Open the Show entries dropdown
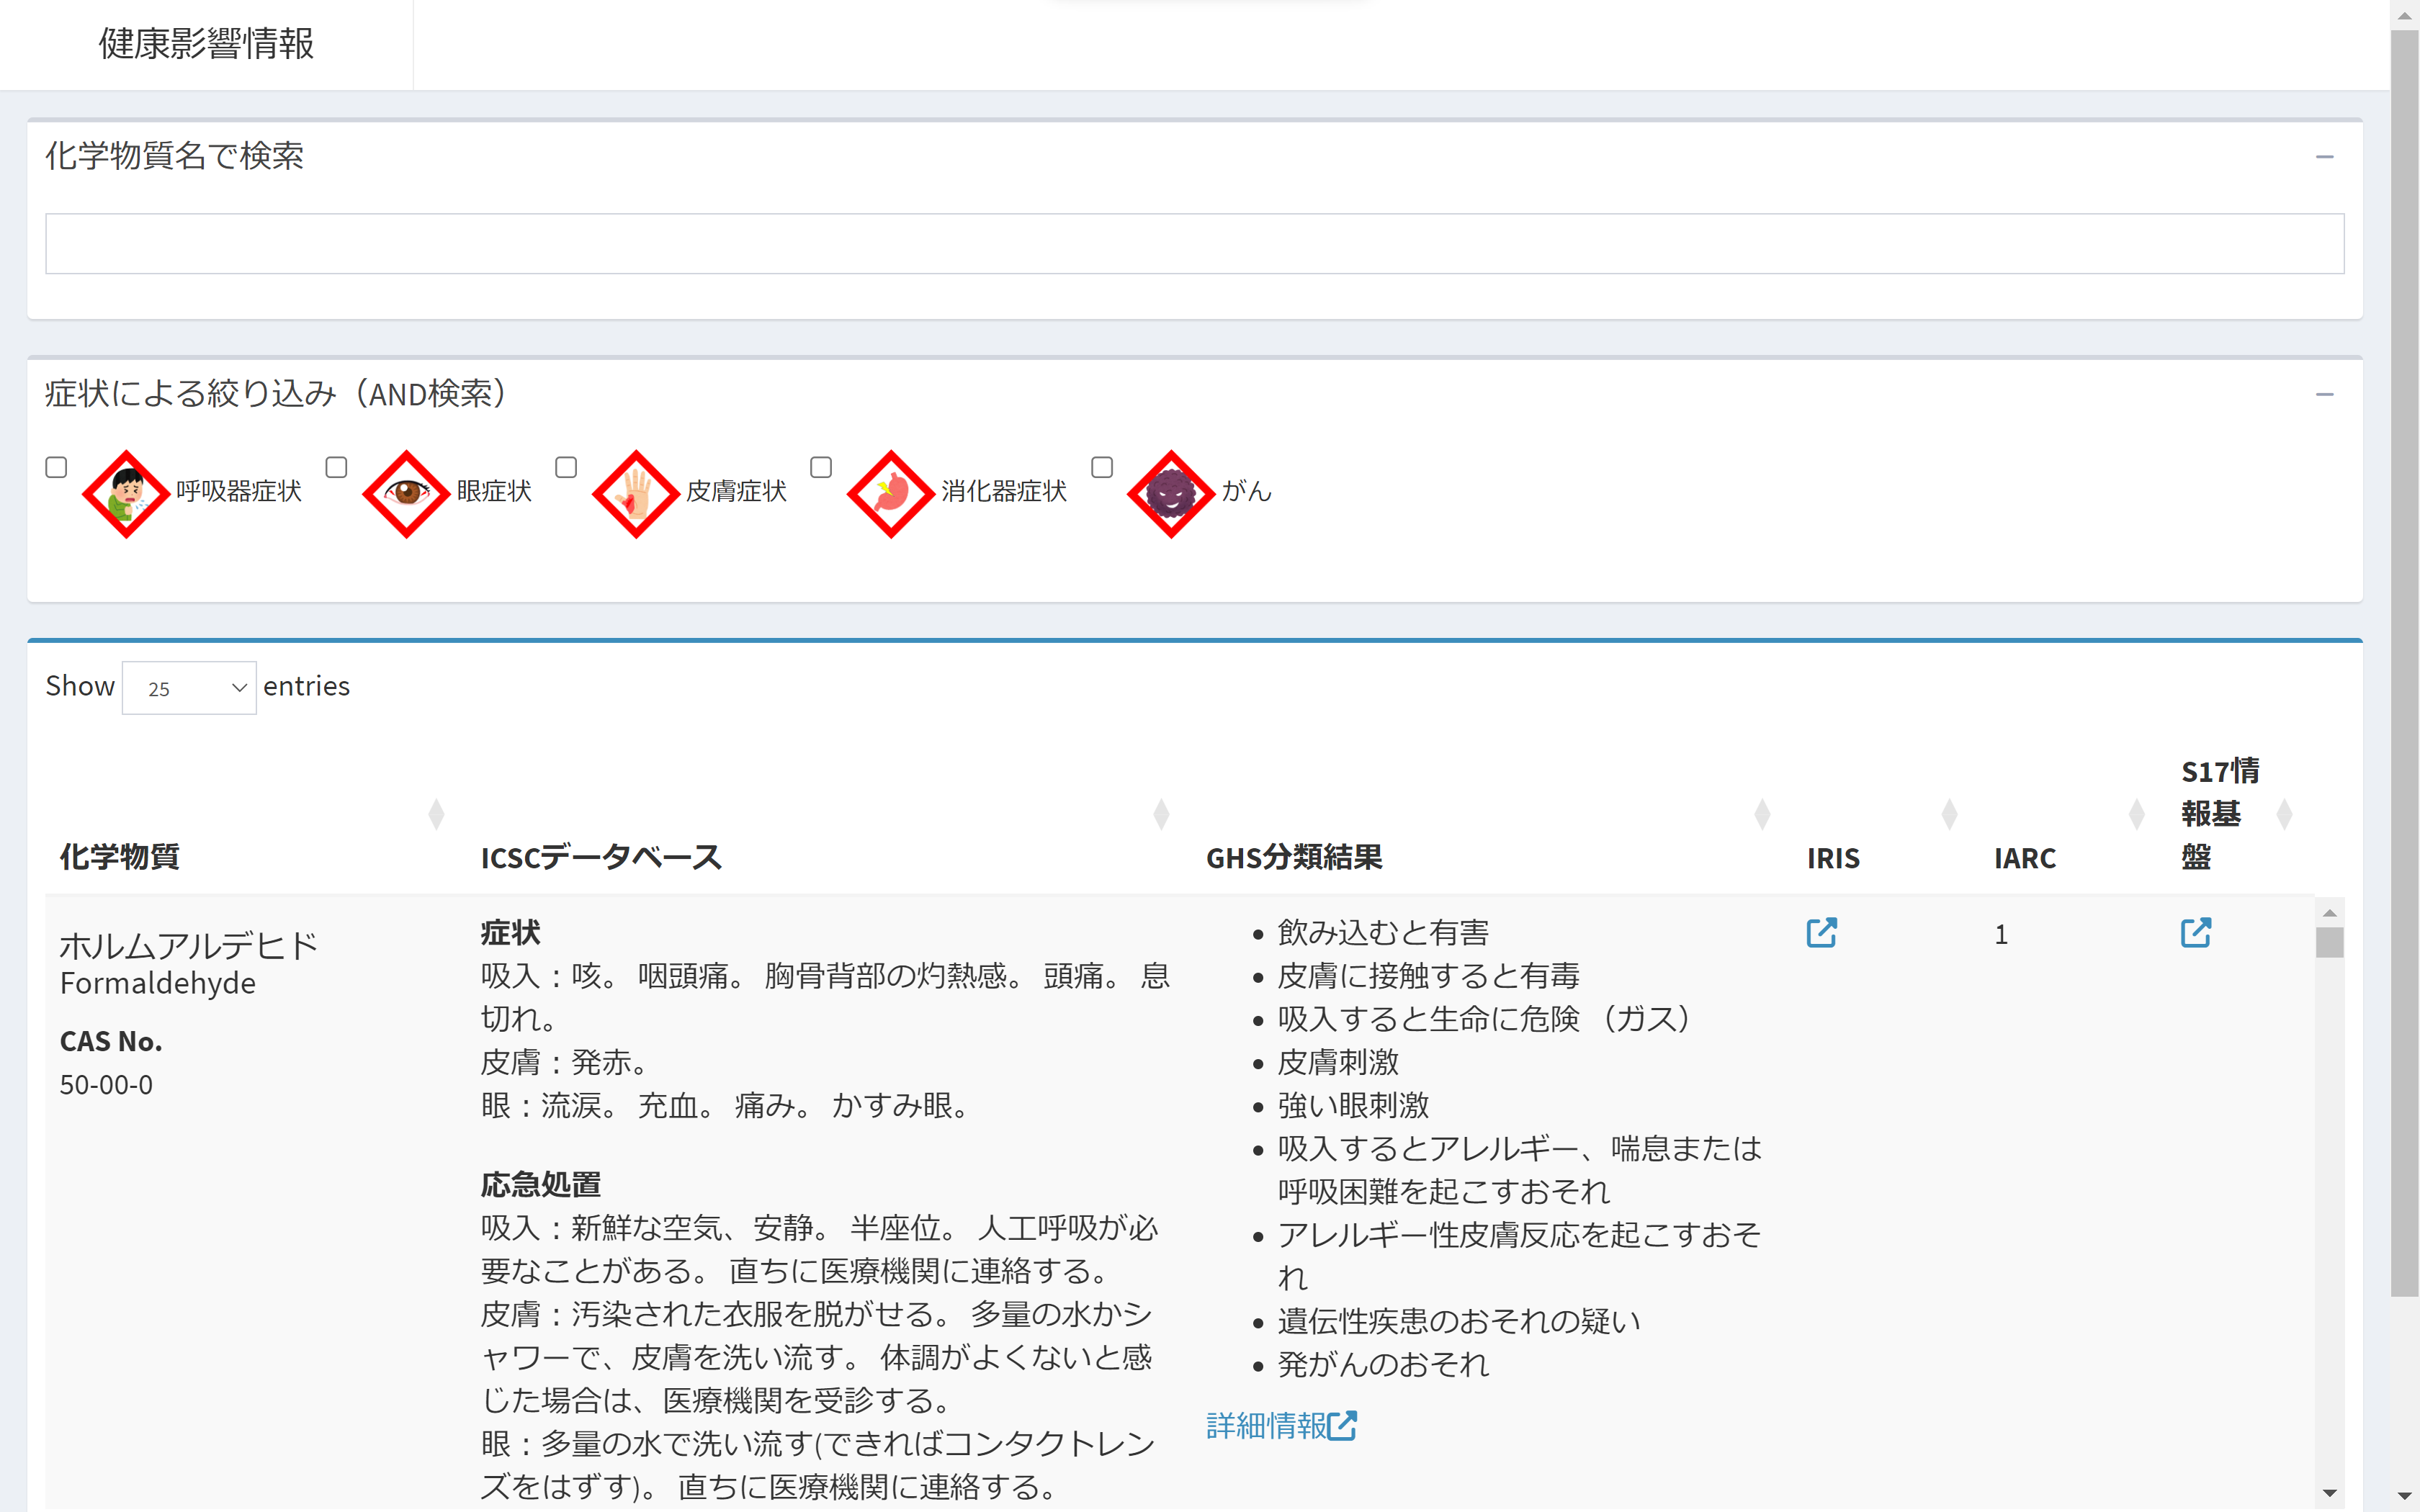 click(189, 688)
